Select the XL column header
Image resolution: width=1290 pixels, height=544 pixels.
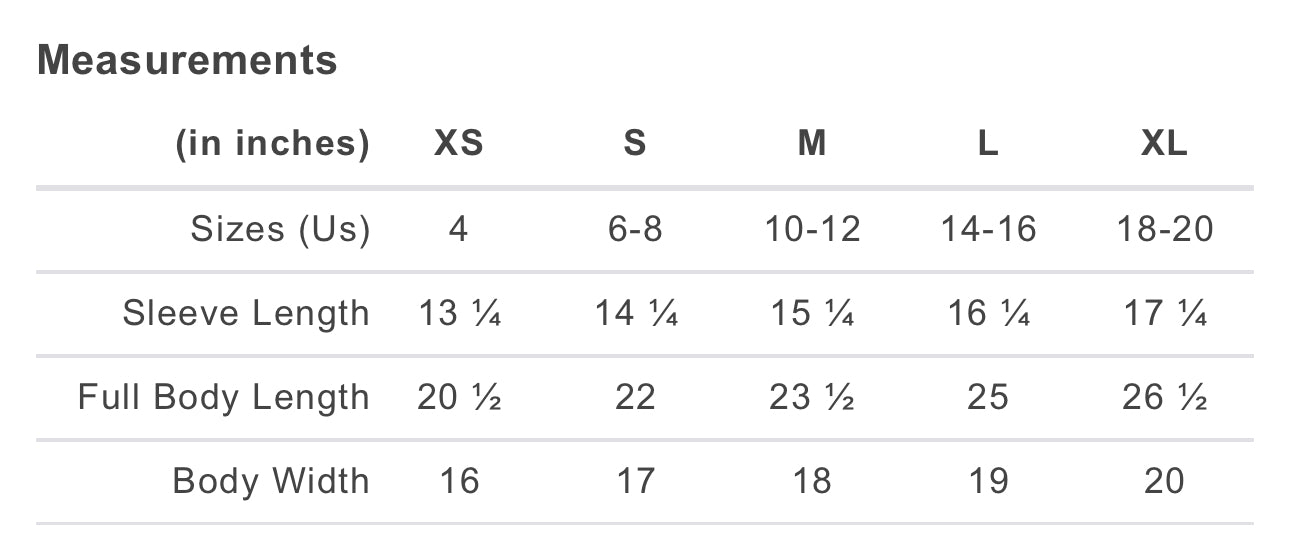point(1164,144)
